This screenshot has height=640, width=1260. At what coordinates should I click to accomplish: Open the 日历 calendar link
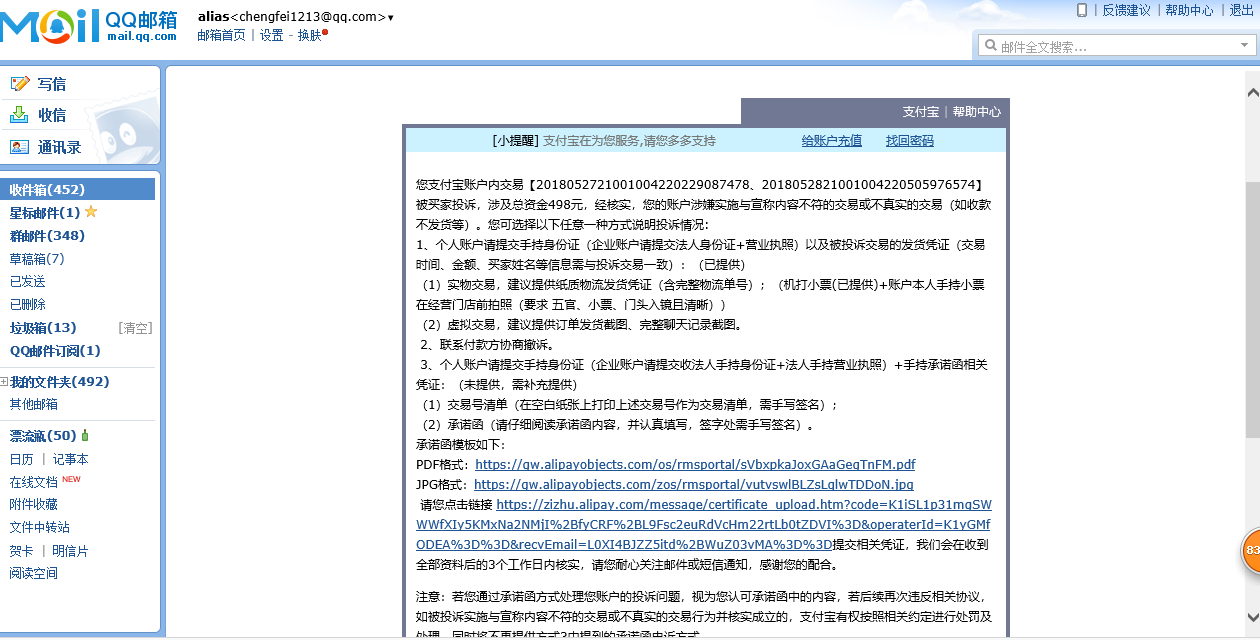(22, 459)
